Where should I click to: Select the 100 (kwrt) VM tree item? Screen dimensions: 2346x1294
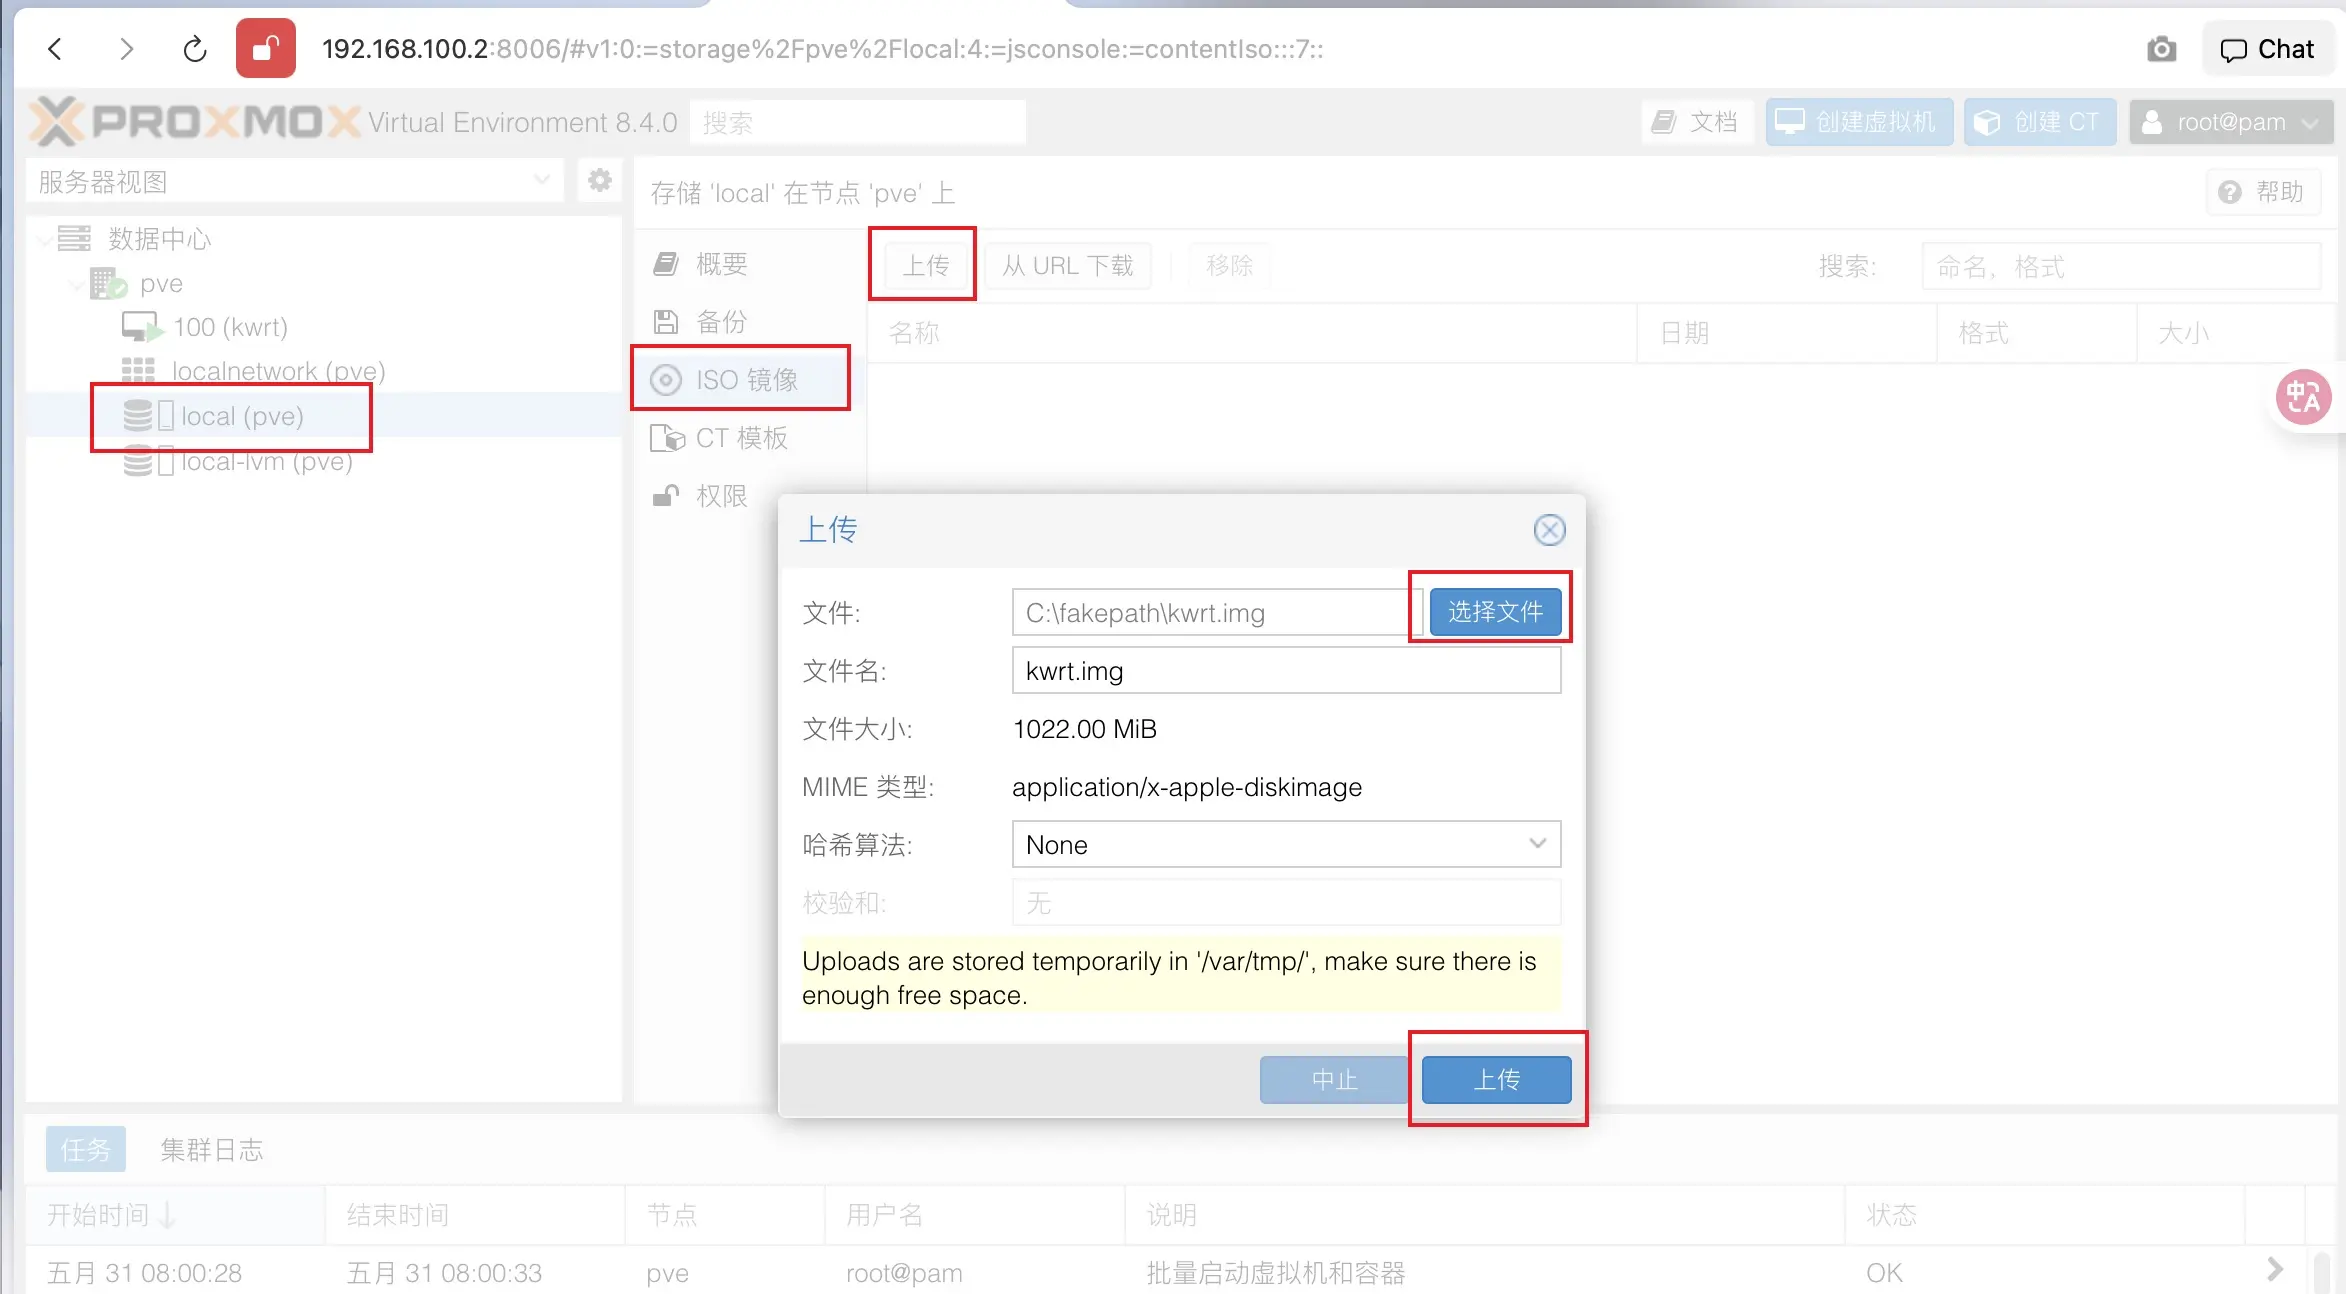click(230, 327)
